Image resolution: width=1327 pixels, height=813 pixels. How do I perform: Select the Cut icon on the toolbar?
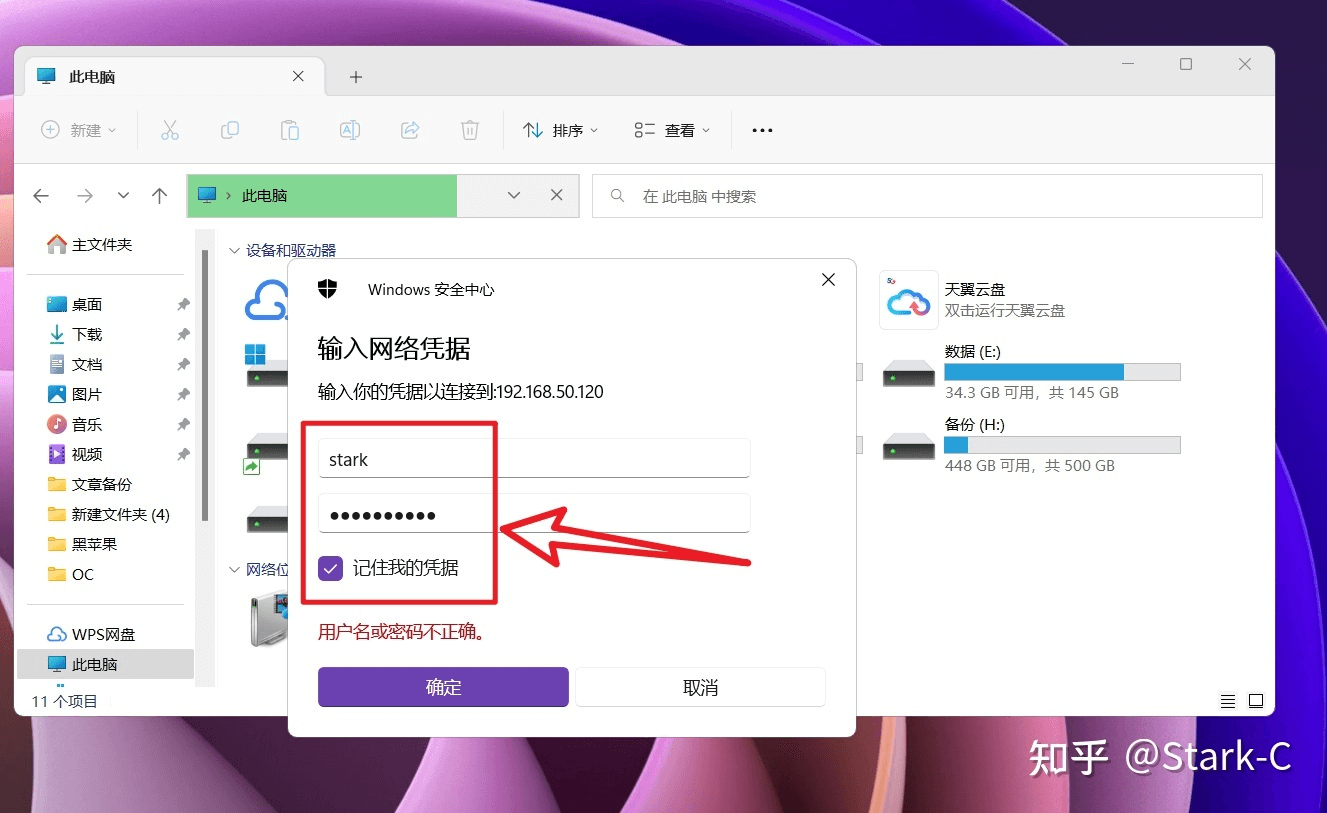[170, 129]
